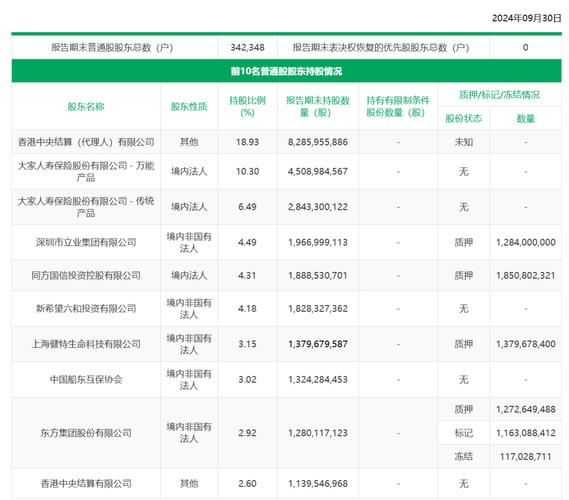
Task: Select 香港中央结算有限公司 in last row
Action: (86, 483)
